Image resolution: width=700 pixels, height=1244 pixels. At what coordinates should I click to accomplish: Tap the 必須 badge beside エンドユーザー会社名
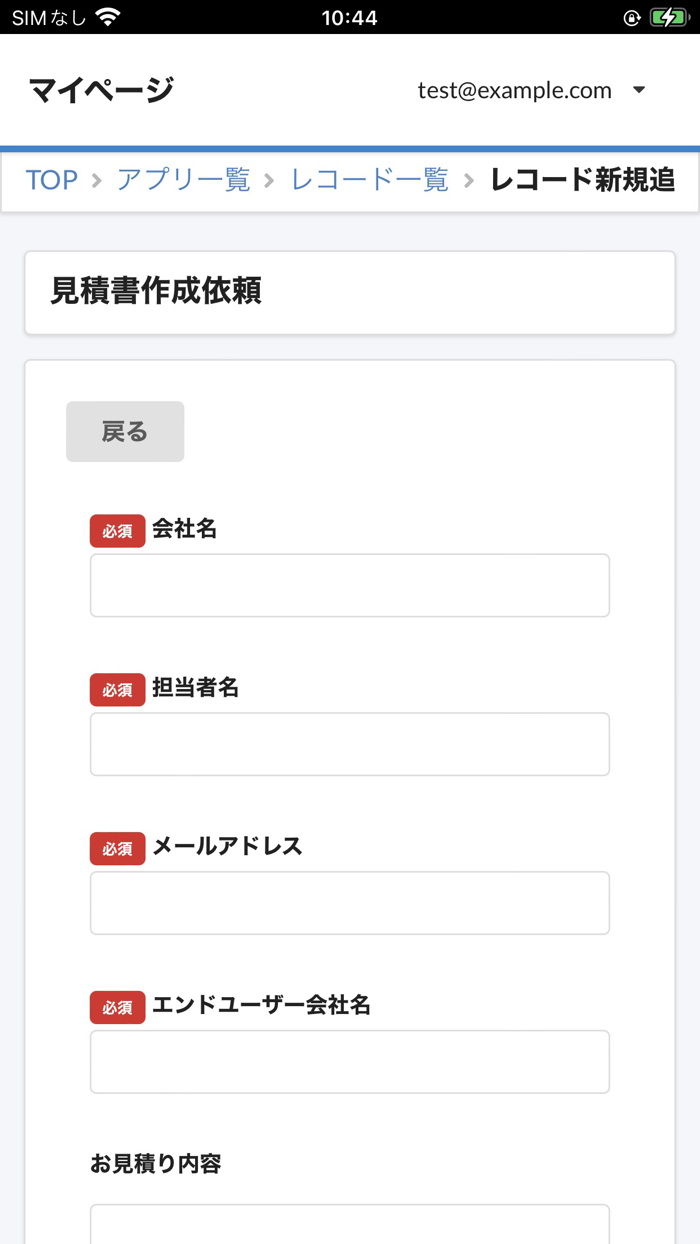(x=117, y=1008)
